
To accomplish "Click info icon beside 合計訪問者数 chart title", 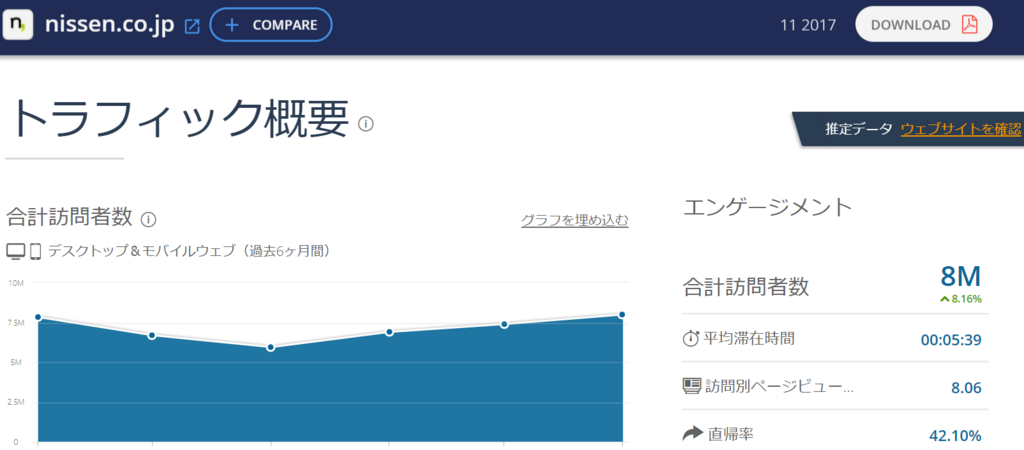I will click(x=148, y=219).
